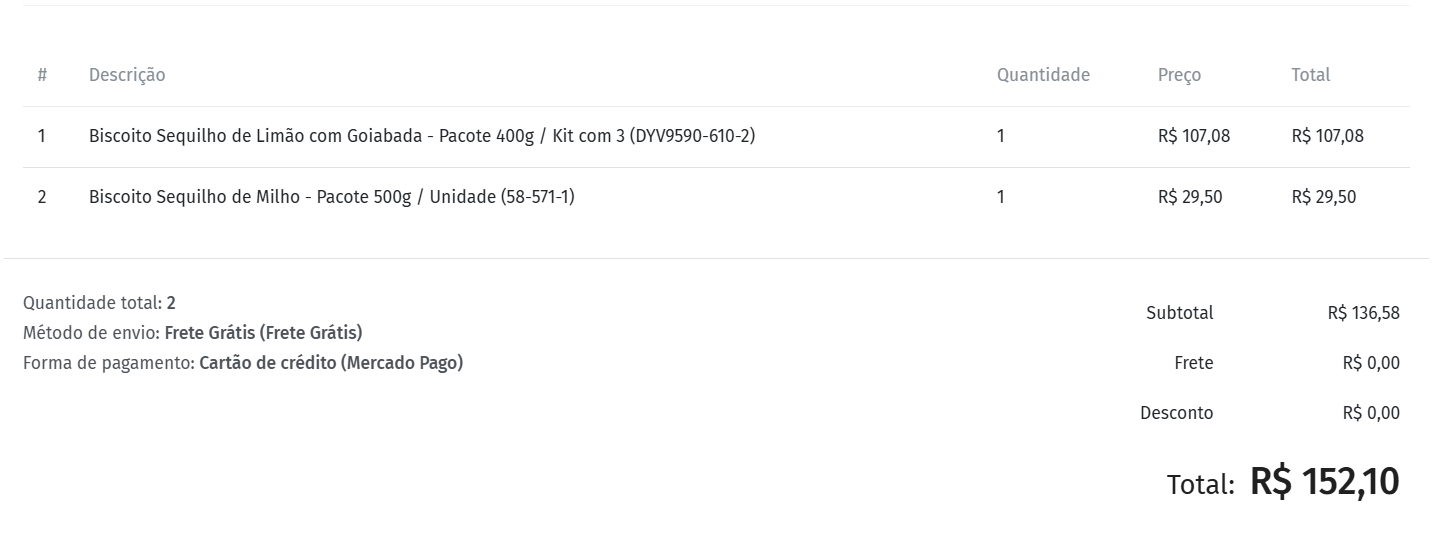This screenshot has width=1445, height=537.
Task: Click the Preço column header
Action: tap(1179, 75)
